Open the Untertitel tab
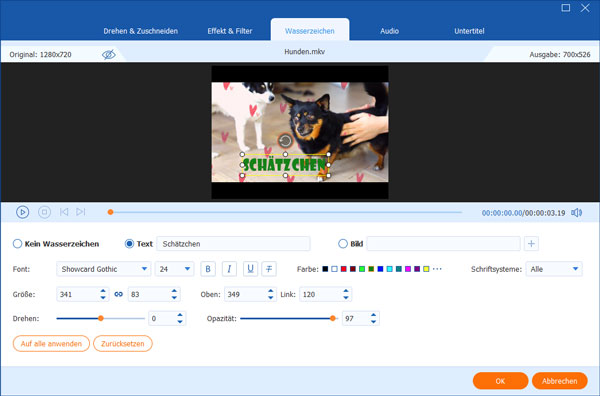The height and width of the screenshot is (396, 600). click(469, 31)
